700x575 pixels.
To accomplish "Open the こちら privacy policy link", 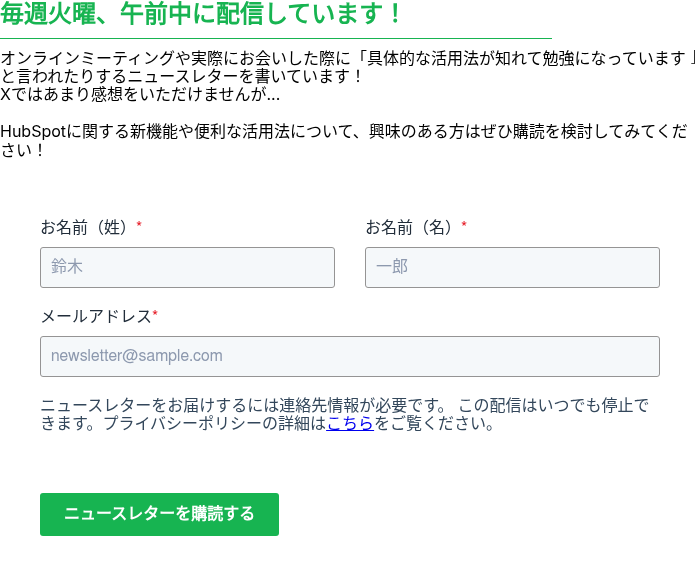I will click(x=350, y=423).
